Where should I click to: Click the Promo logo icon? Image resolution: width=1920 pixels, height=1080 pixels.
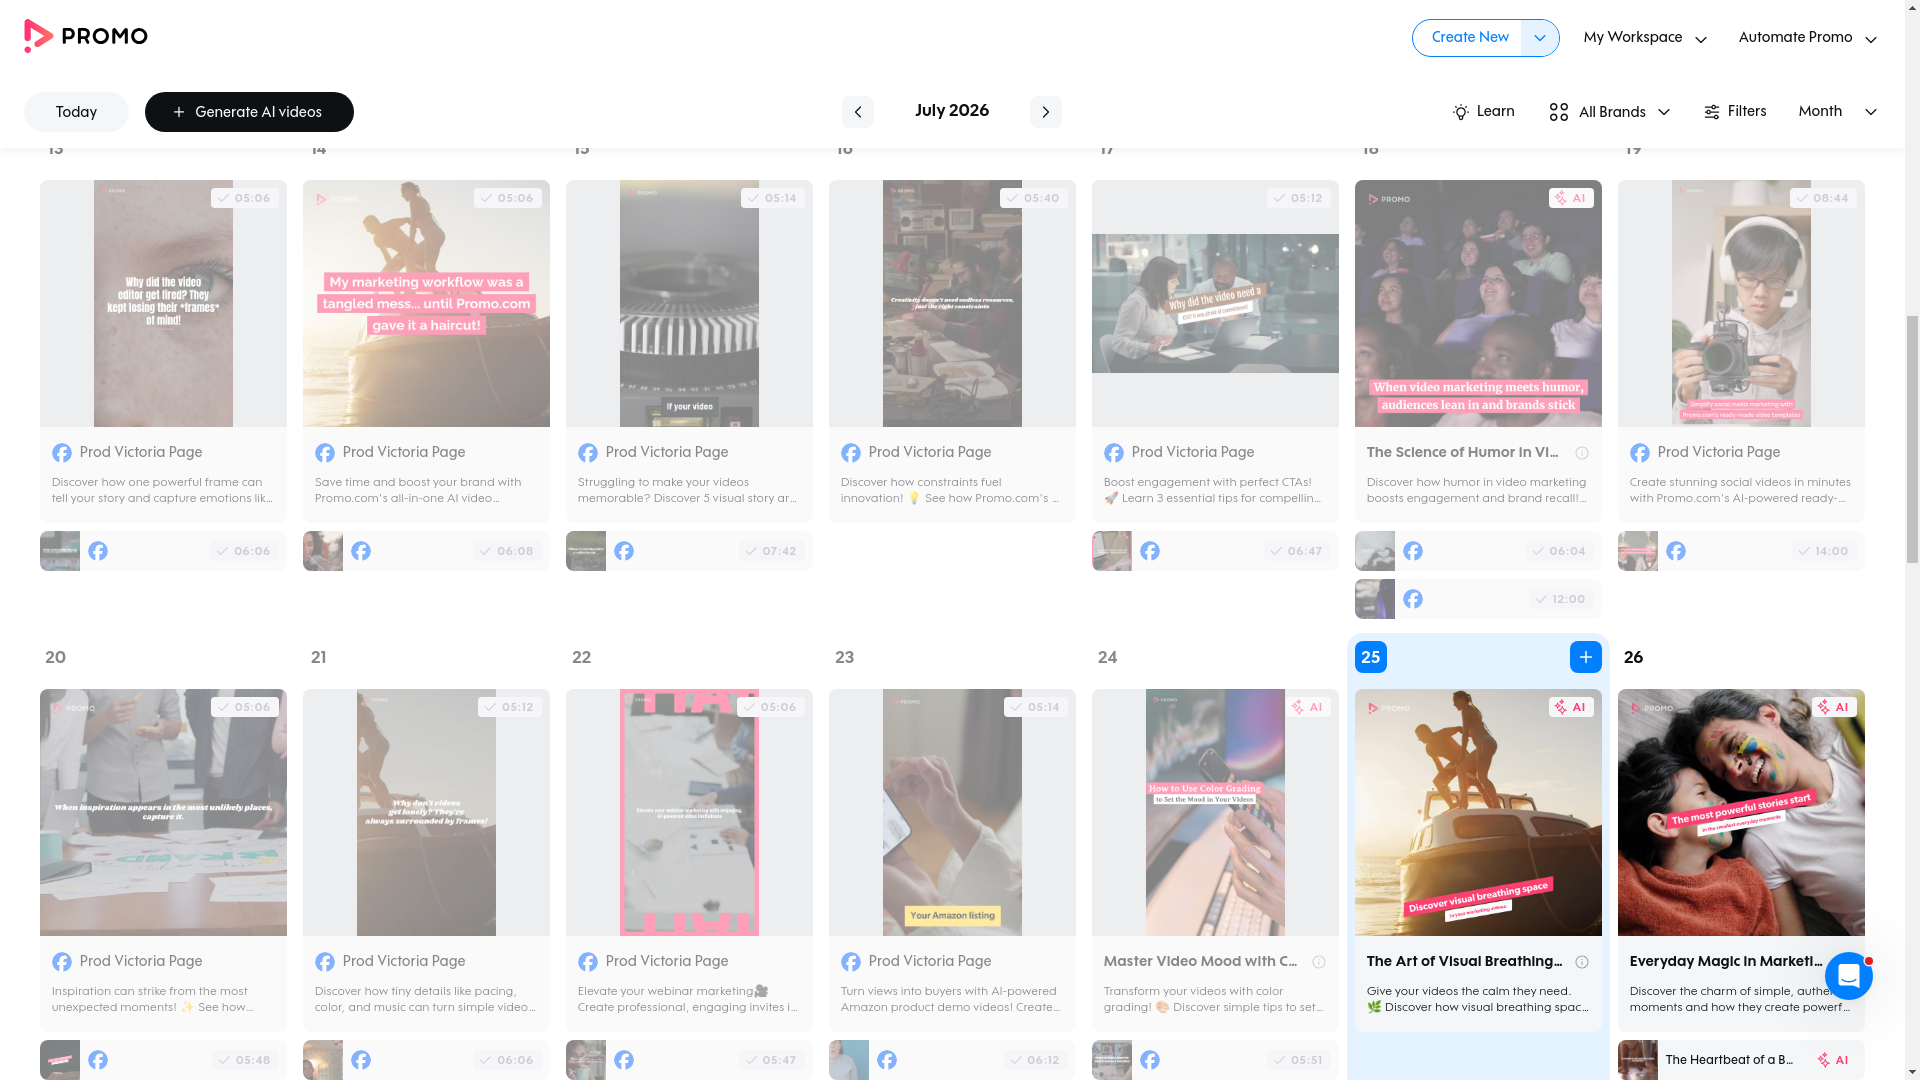(x=38, y=36)
